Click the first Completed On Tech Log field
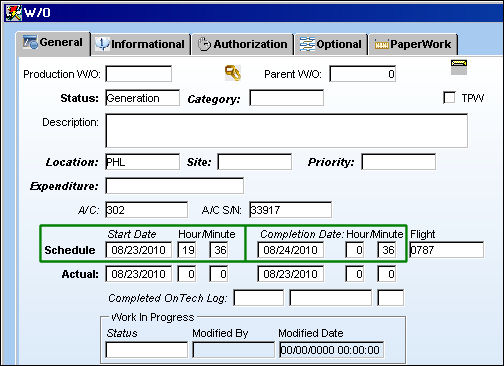 coord(259,298)
